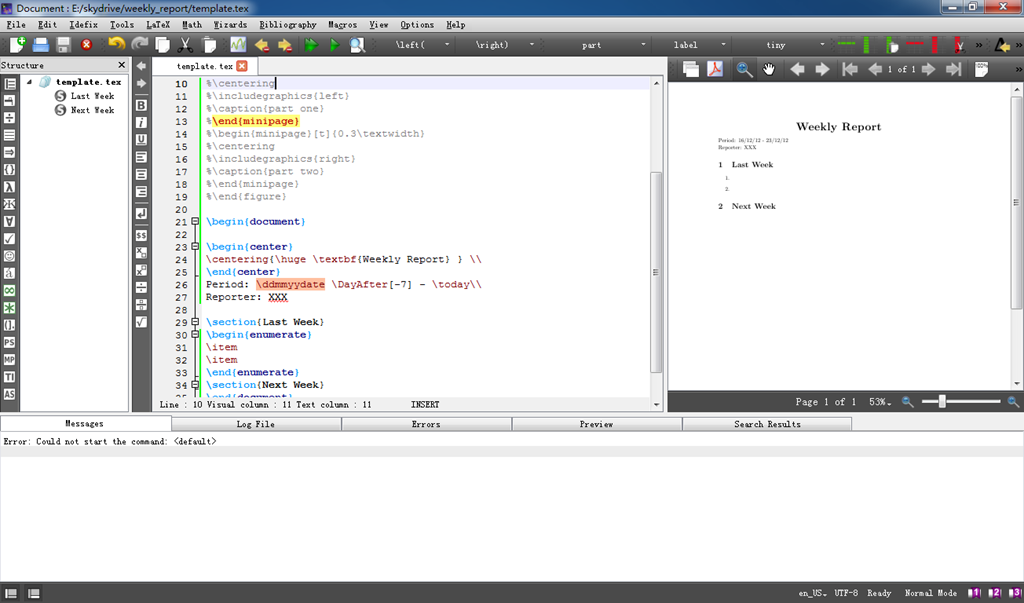Toggle fold marker at \begin{enumerate}
1024x603 pixels.
point(196,335)
